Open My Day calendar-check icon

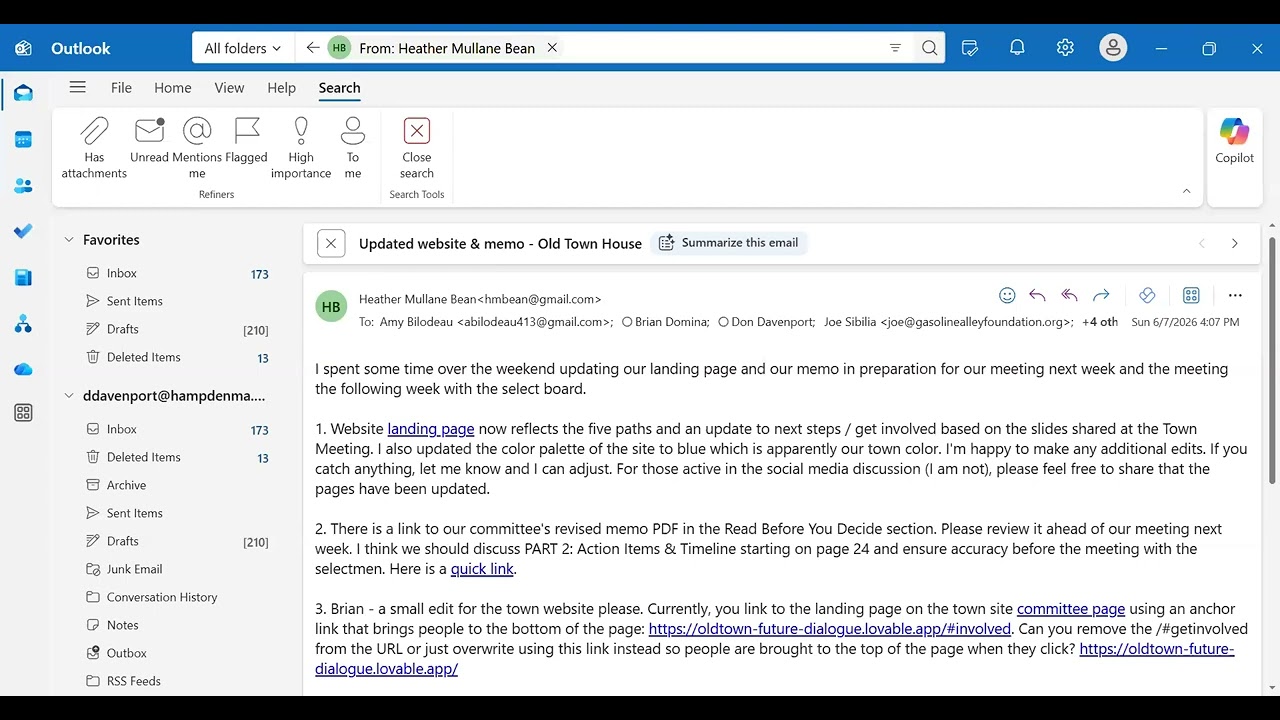tap(969, 48)
